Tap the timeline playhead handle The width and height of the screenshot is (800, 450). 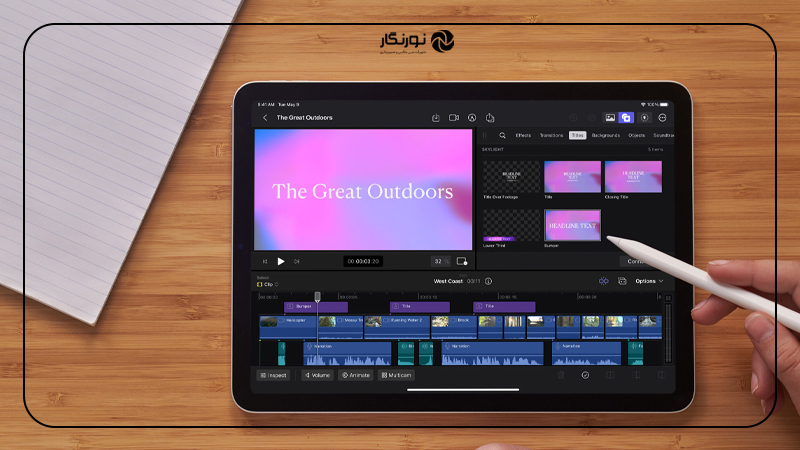pos(317,296)
